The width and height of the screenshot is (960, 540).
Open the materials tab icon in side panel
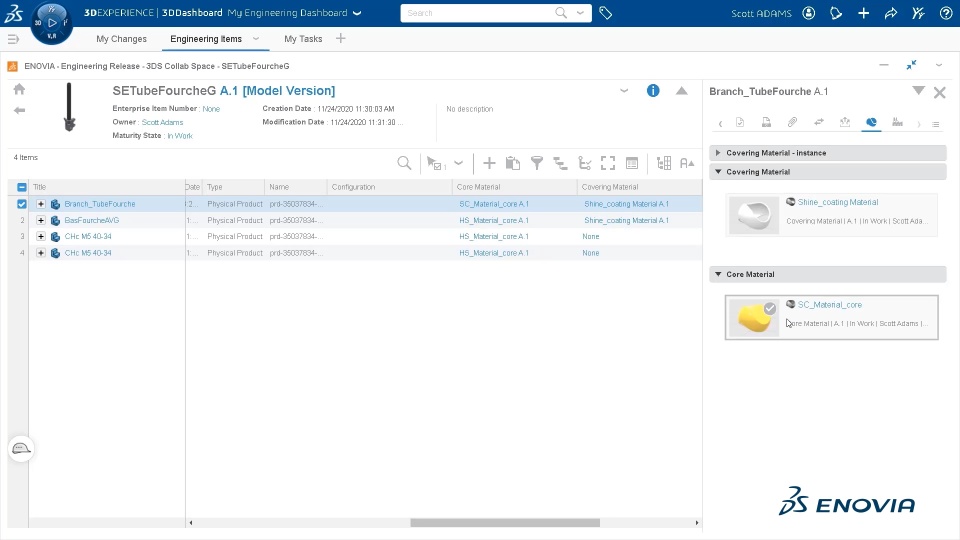coord(871,122)
